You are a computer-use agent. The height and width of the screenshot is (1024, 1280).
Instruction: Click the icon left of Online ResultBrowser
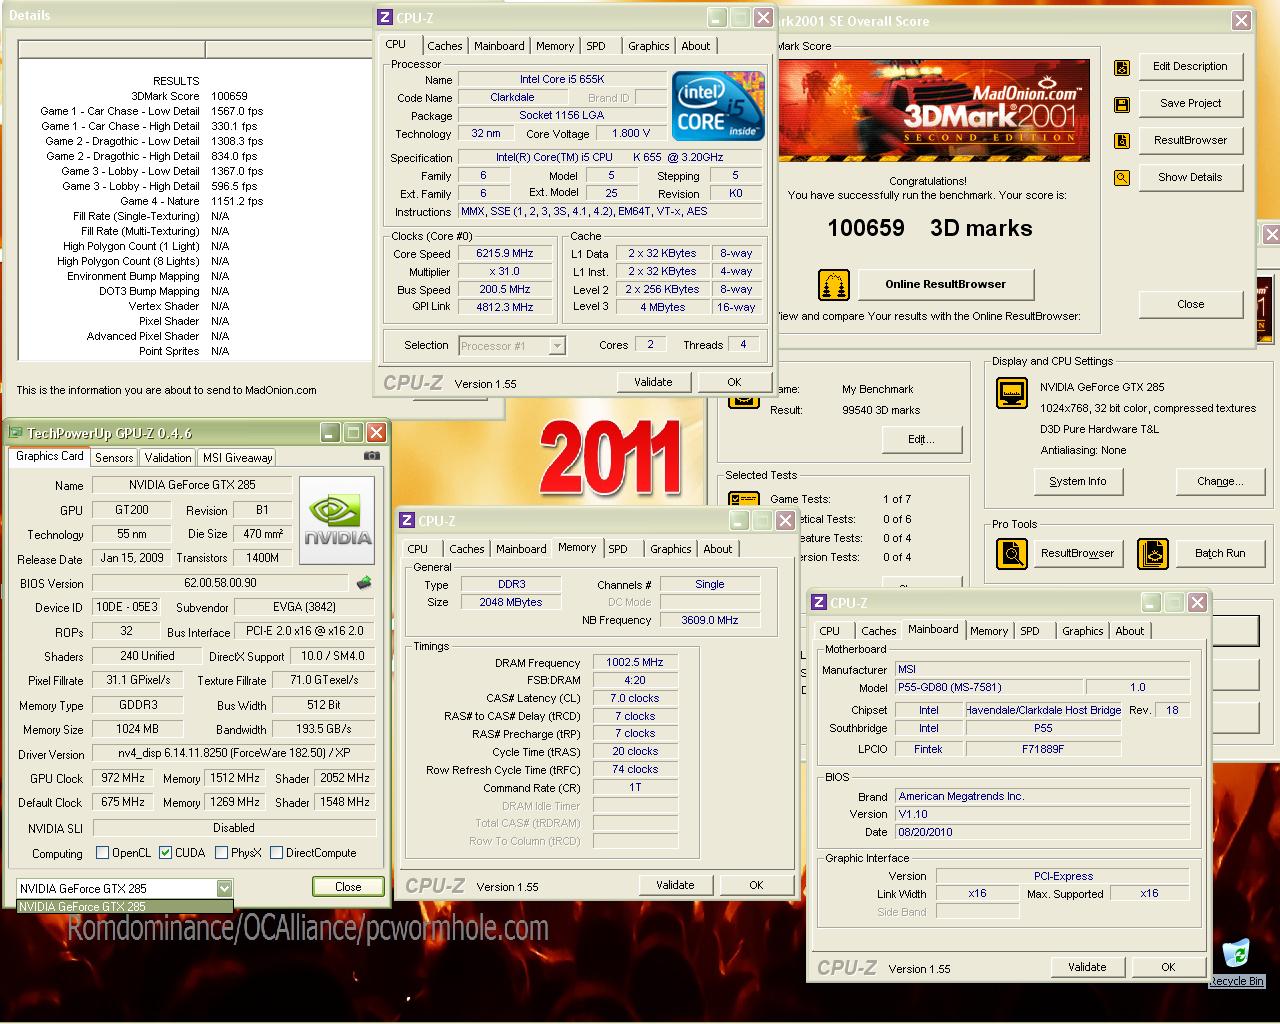coord(833,285)
